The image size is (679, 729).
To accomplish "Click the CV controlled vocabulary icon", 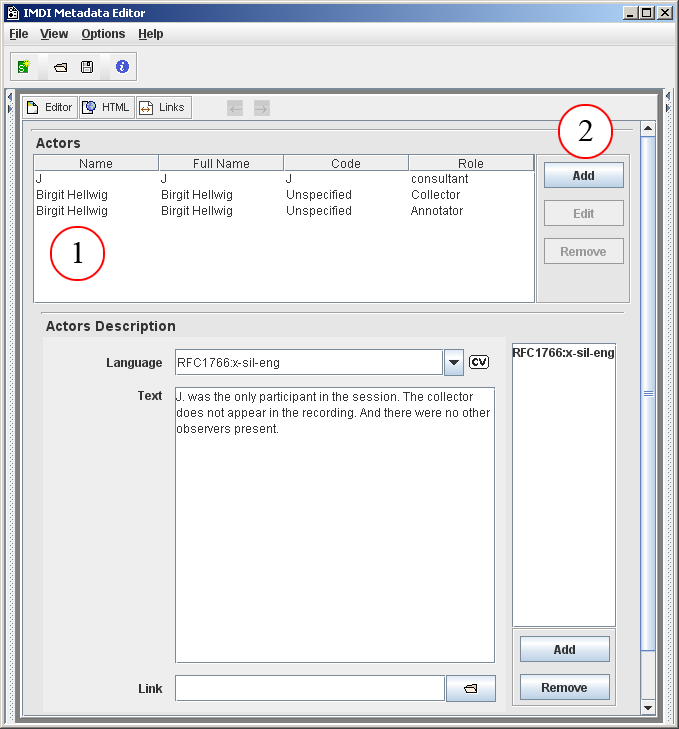I will click(x=479, y=362).
